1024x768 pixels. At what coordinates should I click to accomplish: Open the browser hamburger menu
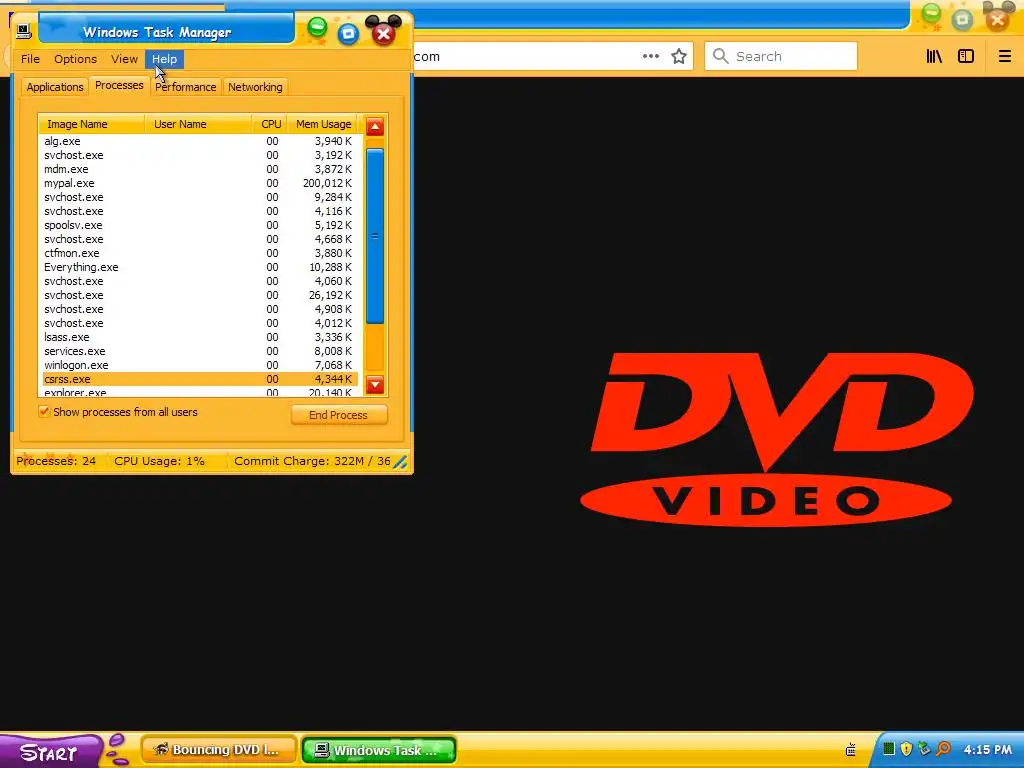click(1004, 56)
